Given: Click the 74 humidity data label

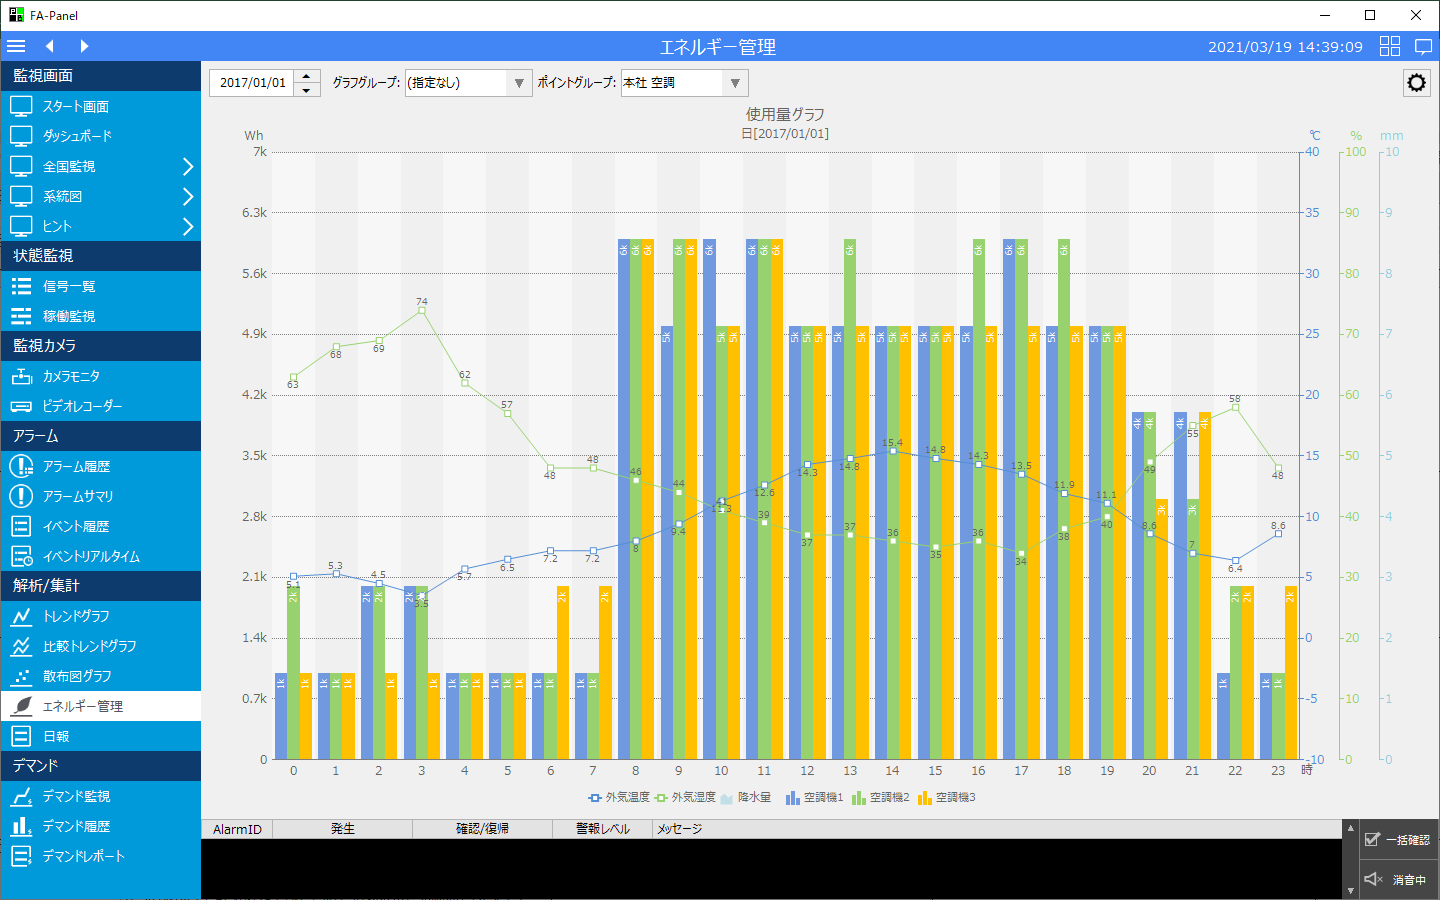Looking at the screenshot, I should pyautogui.click(x=422, y=301).
